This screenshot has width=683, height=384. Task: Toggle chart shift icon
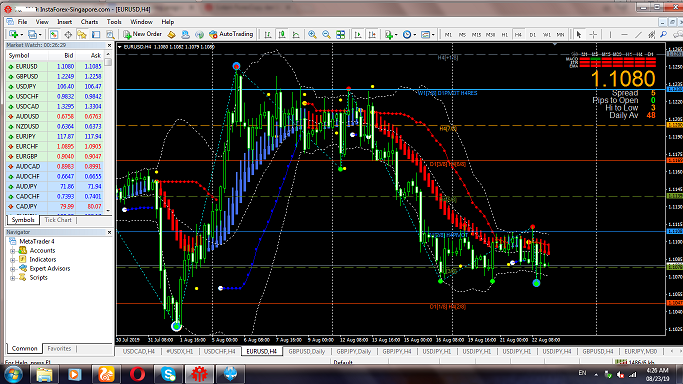pos(372,34)
